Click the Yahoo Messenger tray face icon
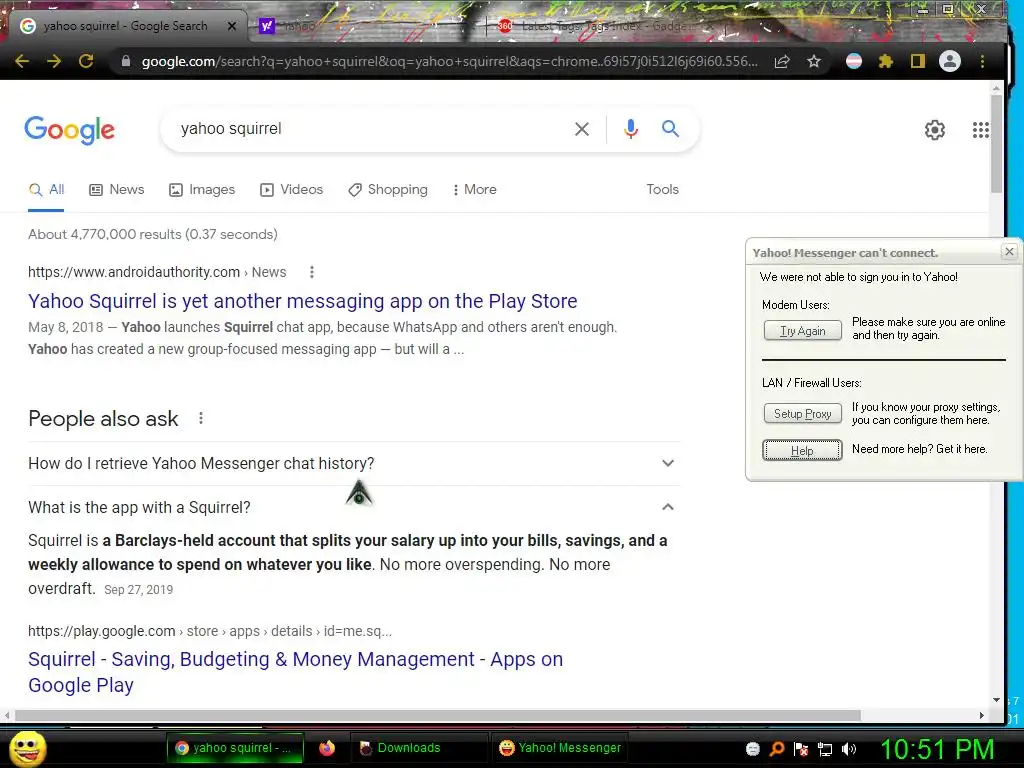Image resolution: width=1024 pixels, height=768 pixels. coord(752,749)
